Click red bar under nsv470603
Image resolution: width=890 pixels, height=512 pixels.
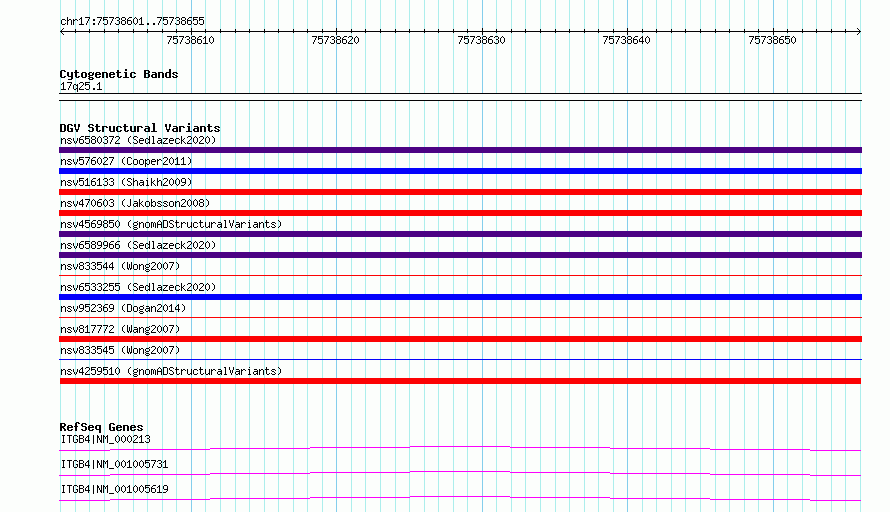460,213
